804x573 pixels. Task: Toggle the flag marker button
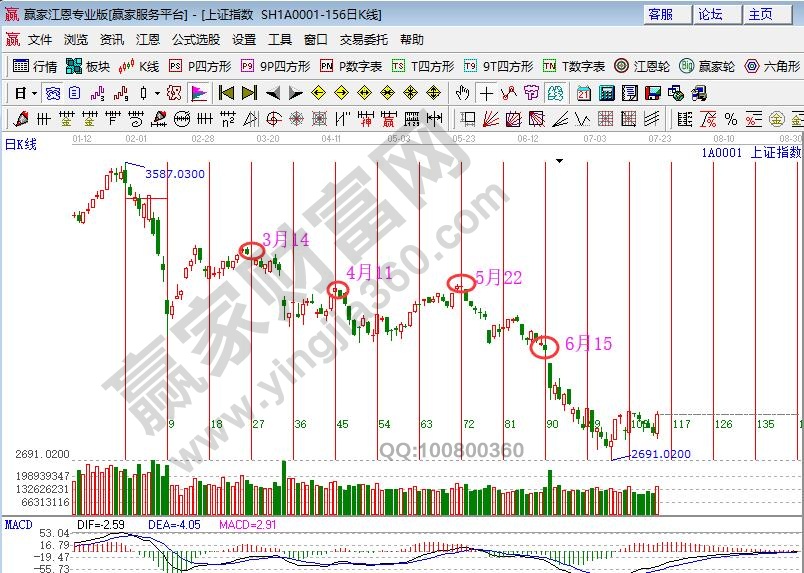click(198, 93)
